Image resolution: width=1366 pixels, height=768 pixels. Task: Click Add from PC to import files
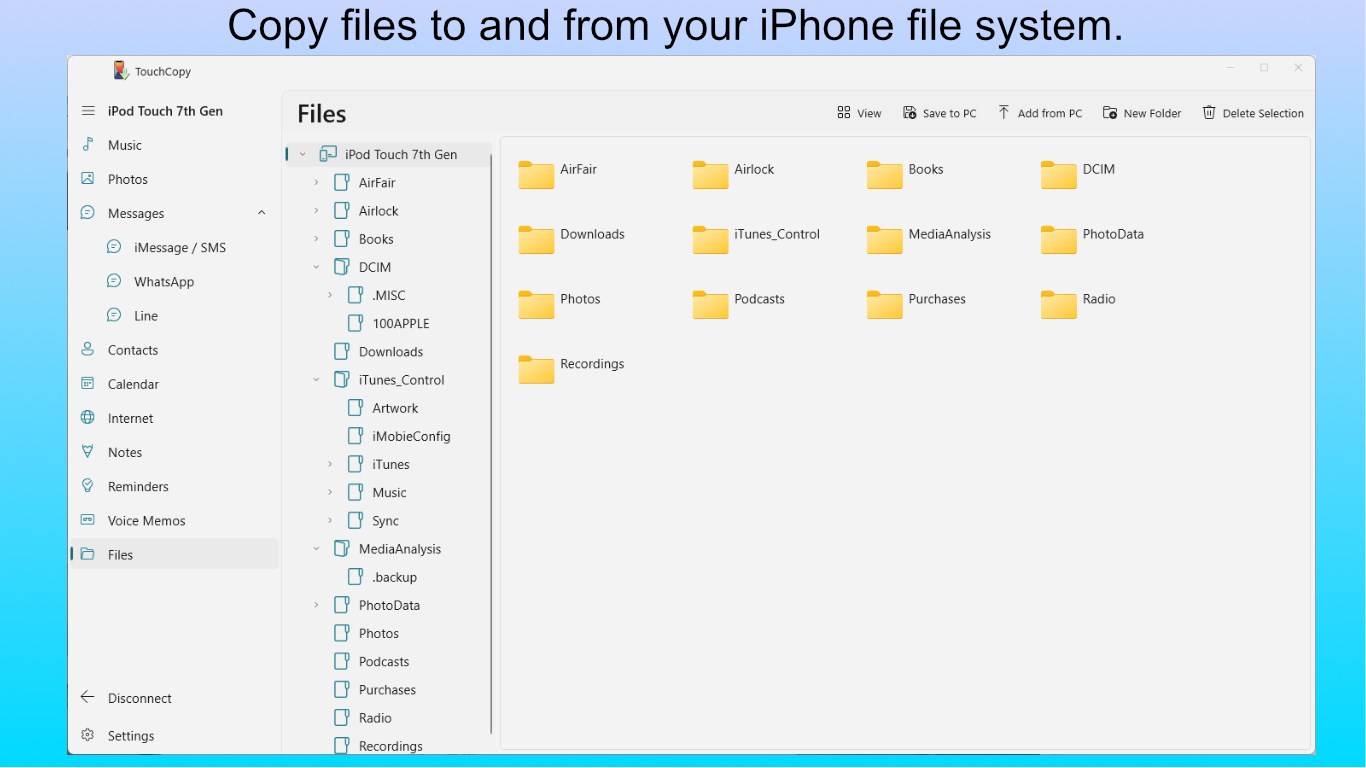tap(1040, 112)
